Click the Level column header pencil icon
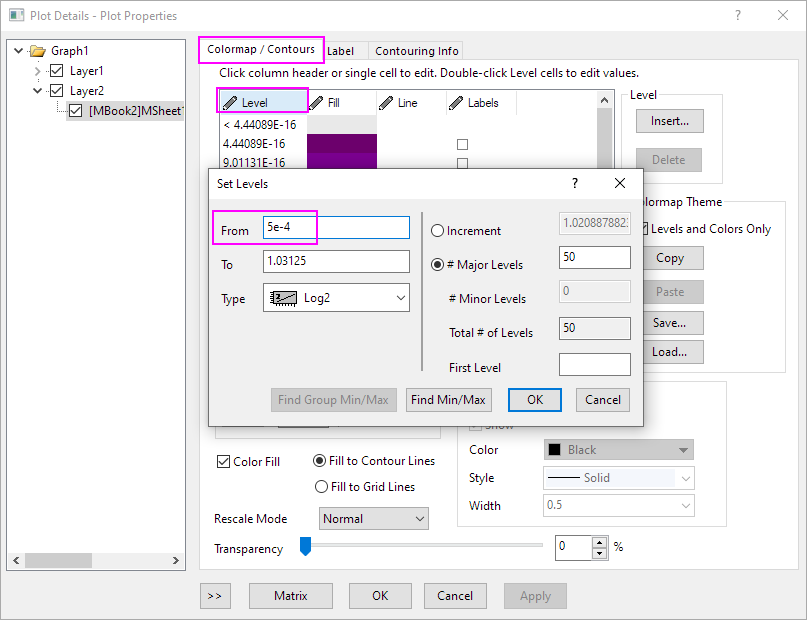The width and height of the screenshot is (807, 620). (x=230, y=102)
